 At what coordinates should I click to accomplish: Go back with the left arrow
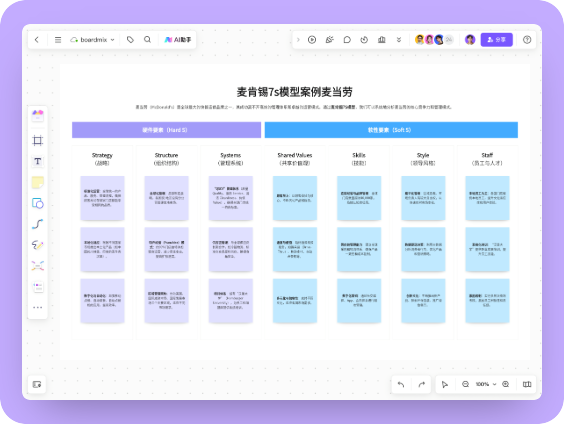37,40
